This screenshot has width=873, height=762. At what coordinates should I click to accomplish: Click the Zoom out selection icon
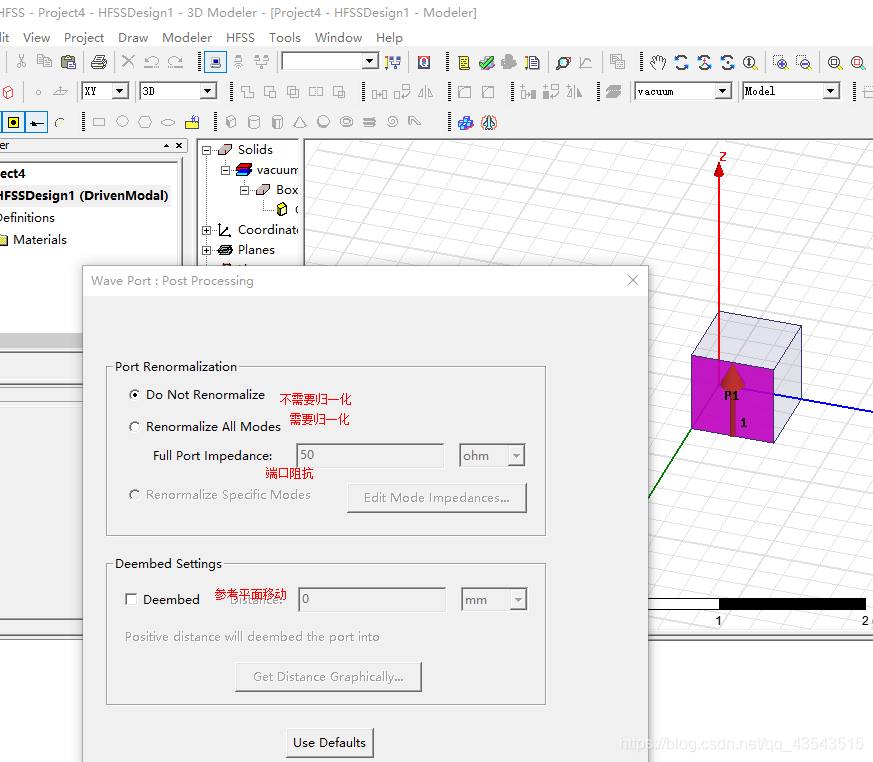[x=804, y=62]
